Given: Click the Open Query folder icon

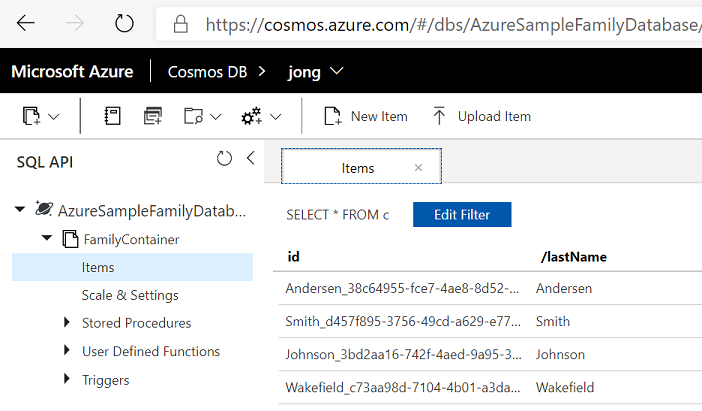Looking at the screenshot, I should [194, 117].
